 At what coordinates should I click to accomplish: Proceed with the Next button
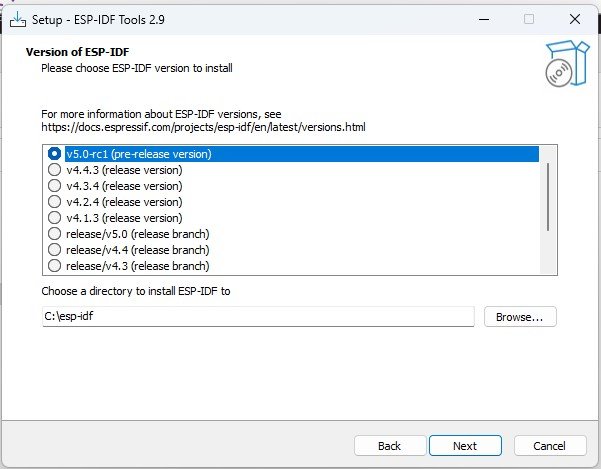(465, 446)
